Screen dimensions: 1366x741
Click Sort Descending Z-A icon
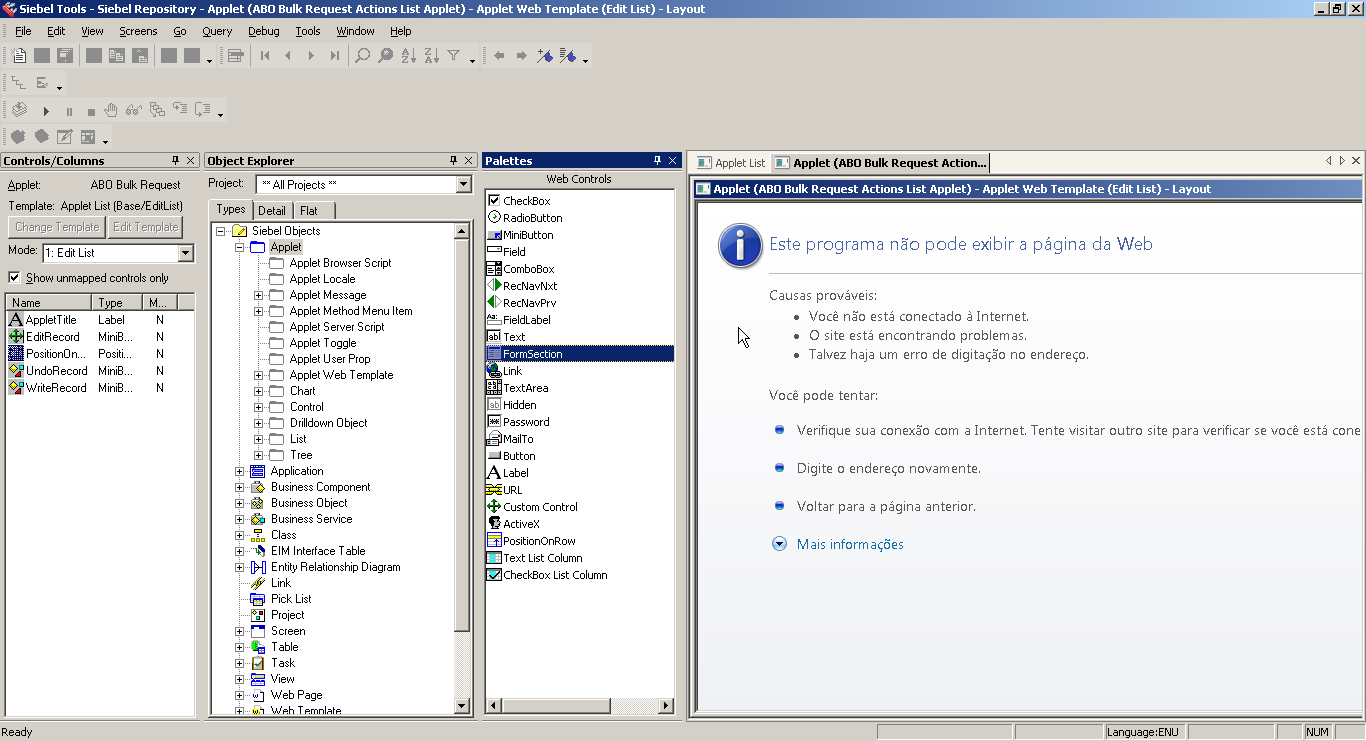431,56
